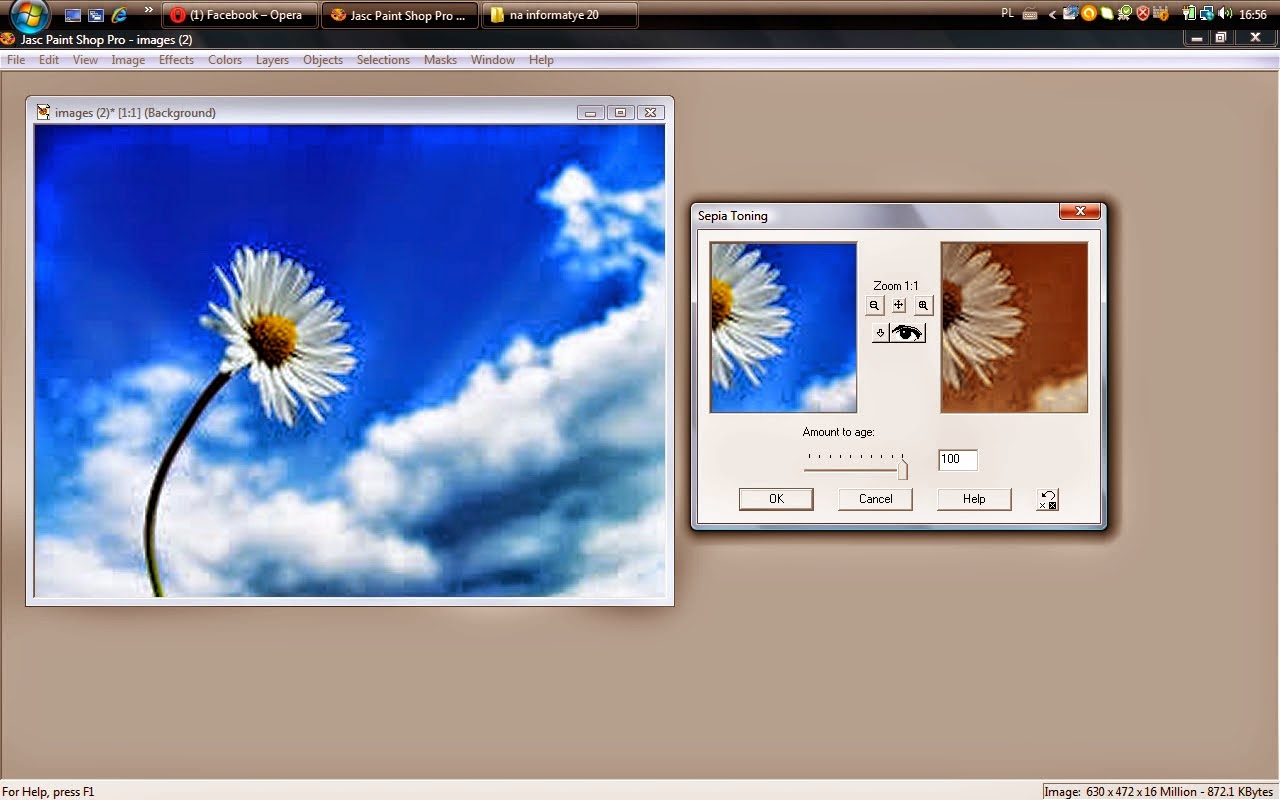Screen dimensions: 1280x800
Task: Click the sepia result preview thumbnail
Action: coord(1014,327)
